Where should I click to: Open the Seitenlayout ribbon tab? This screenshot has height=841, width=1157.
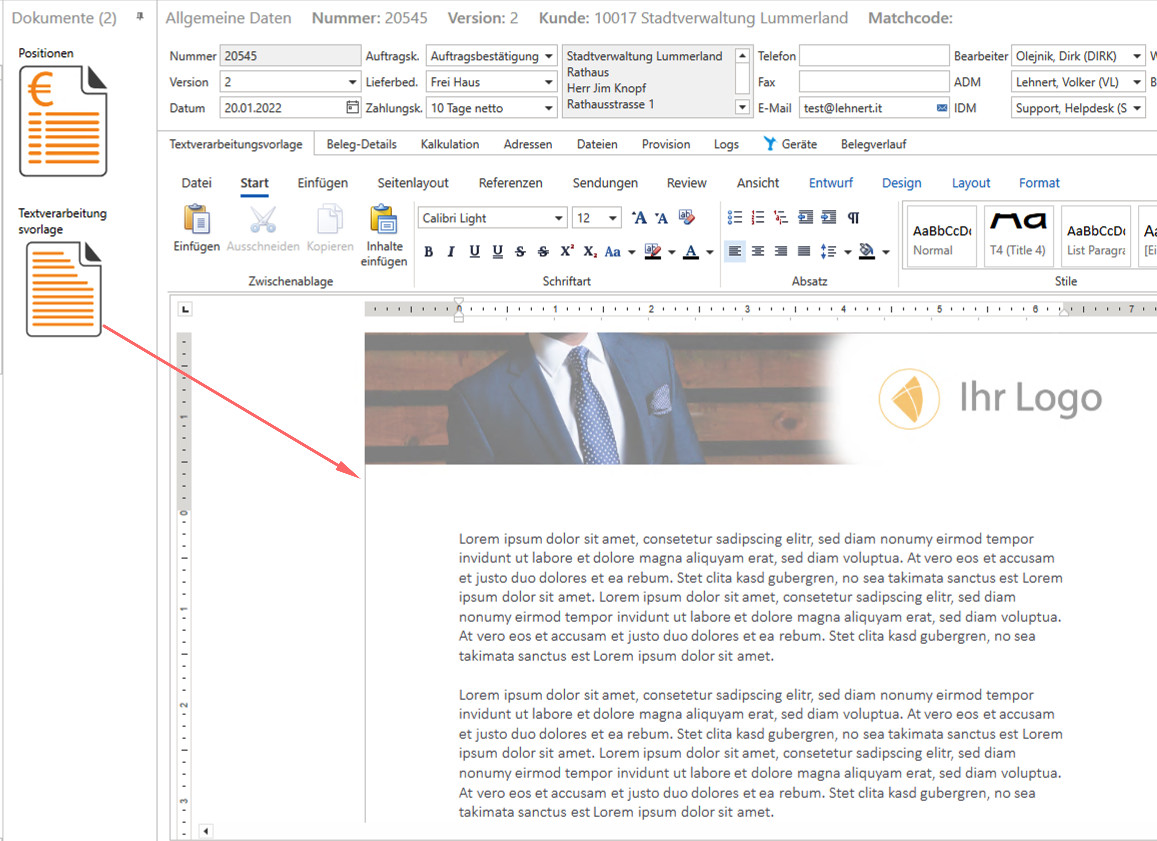click(413, 183)
